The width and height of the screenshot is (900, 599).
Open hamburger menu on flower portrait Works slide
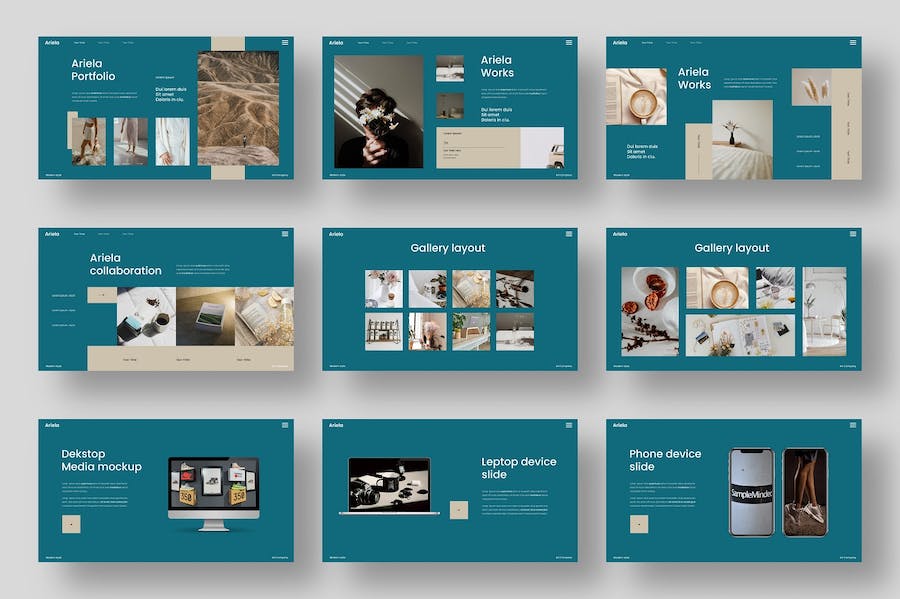pos(569,42)
